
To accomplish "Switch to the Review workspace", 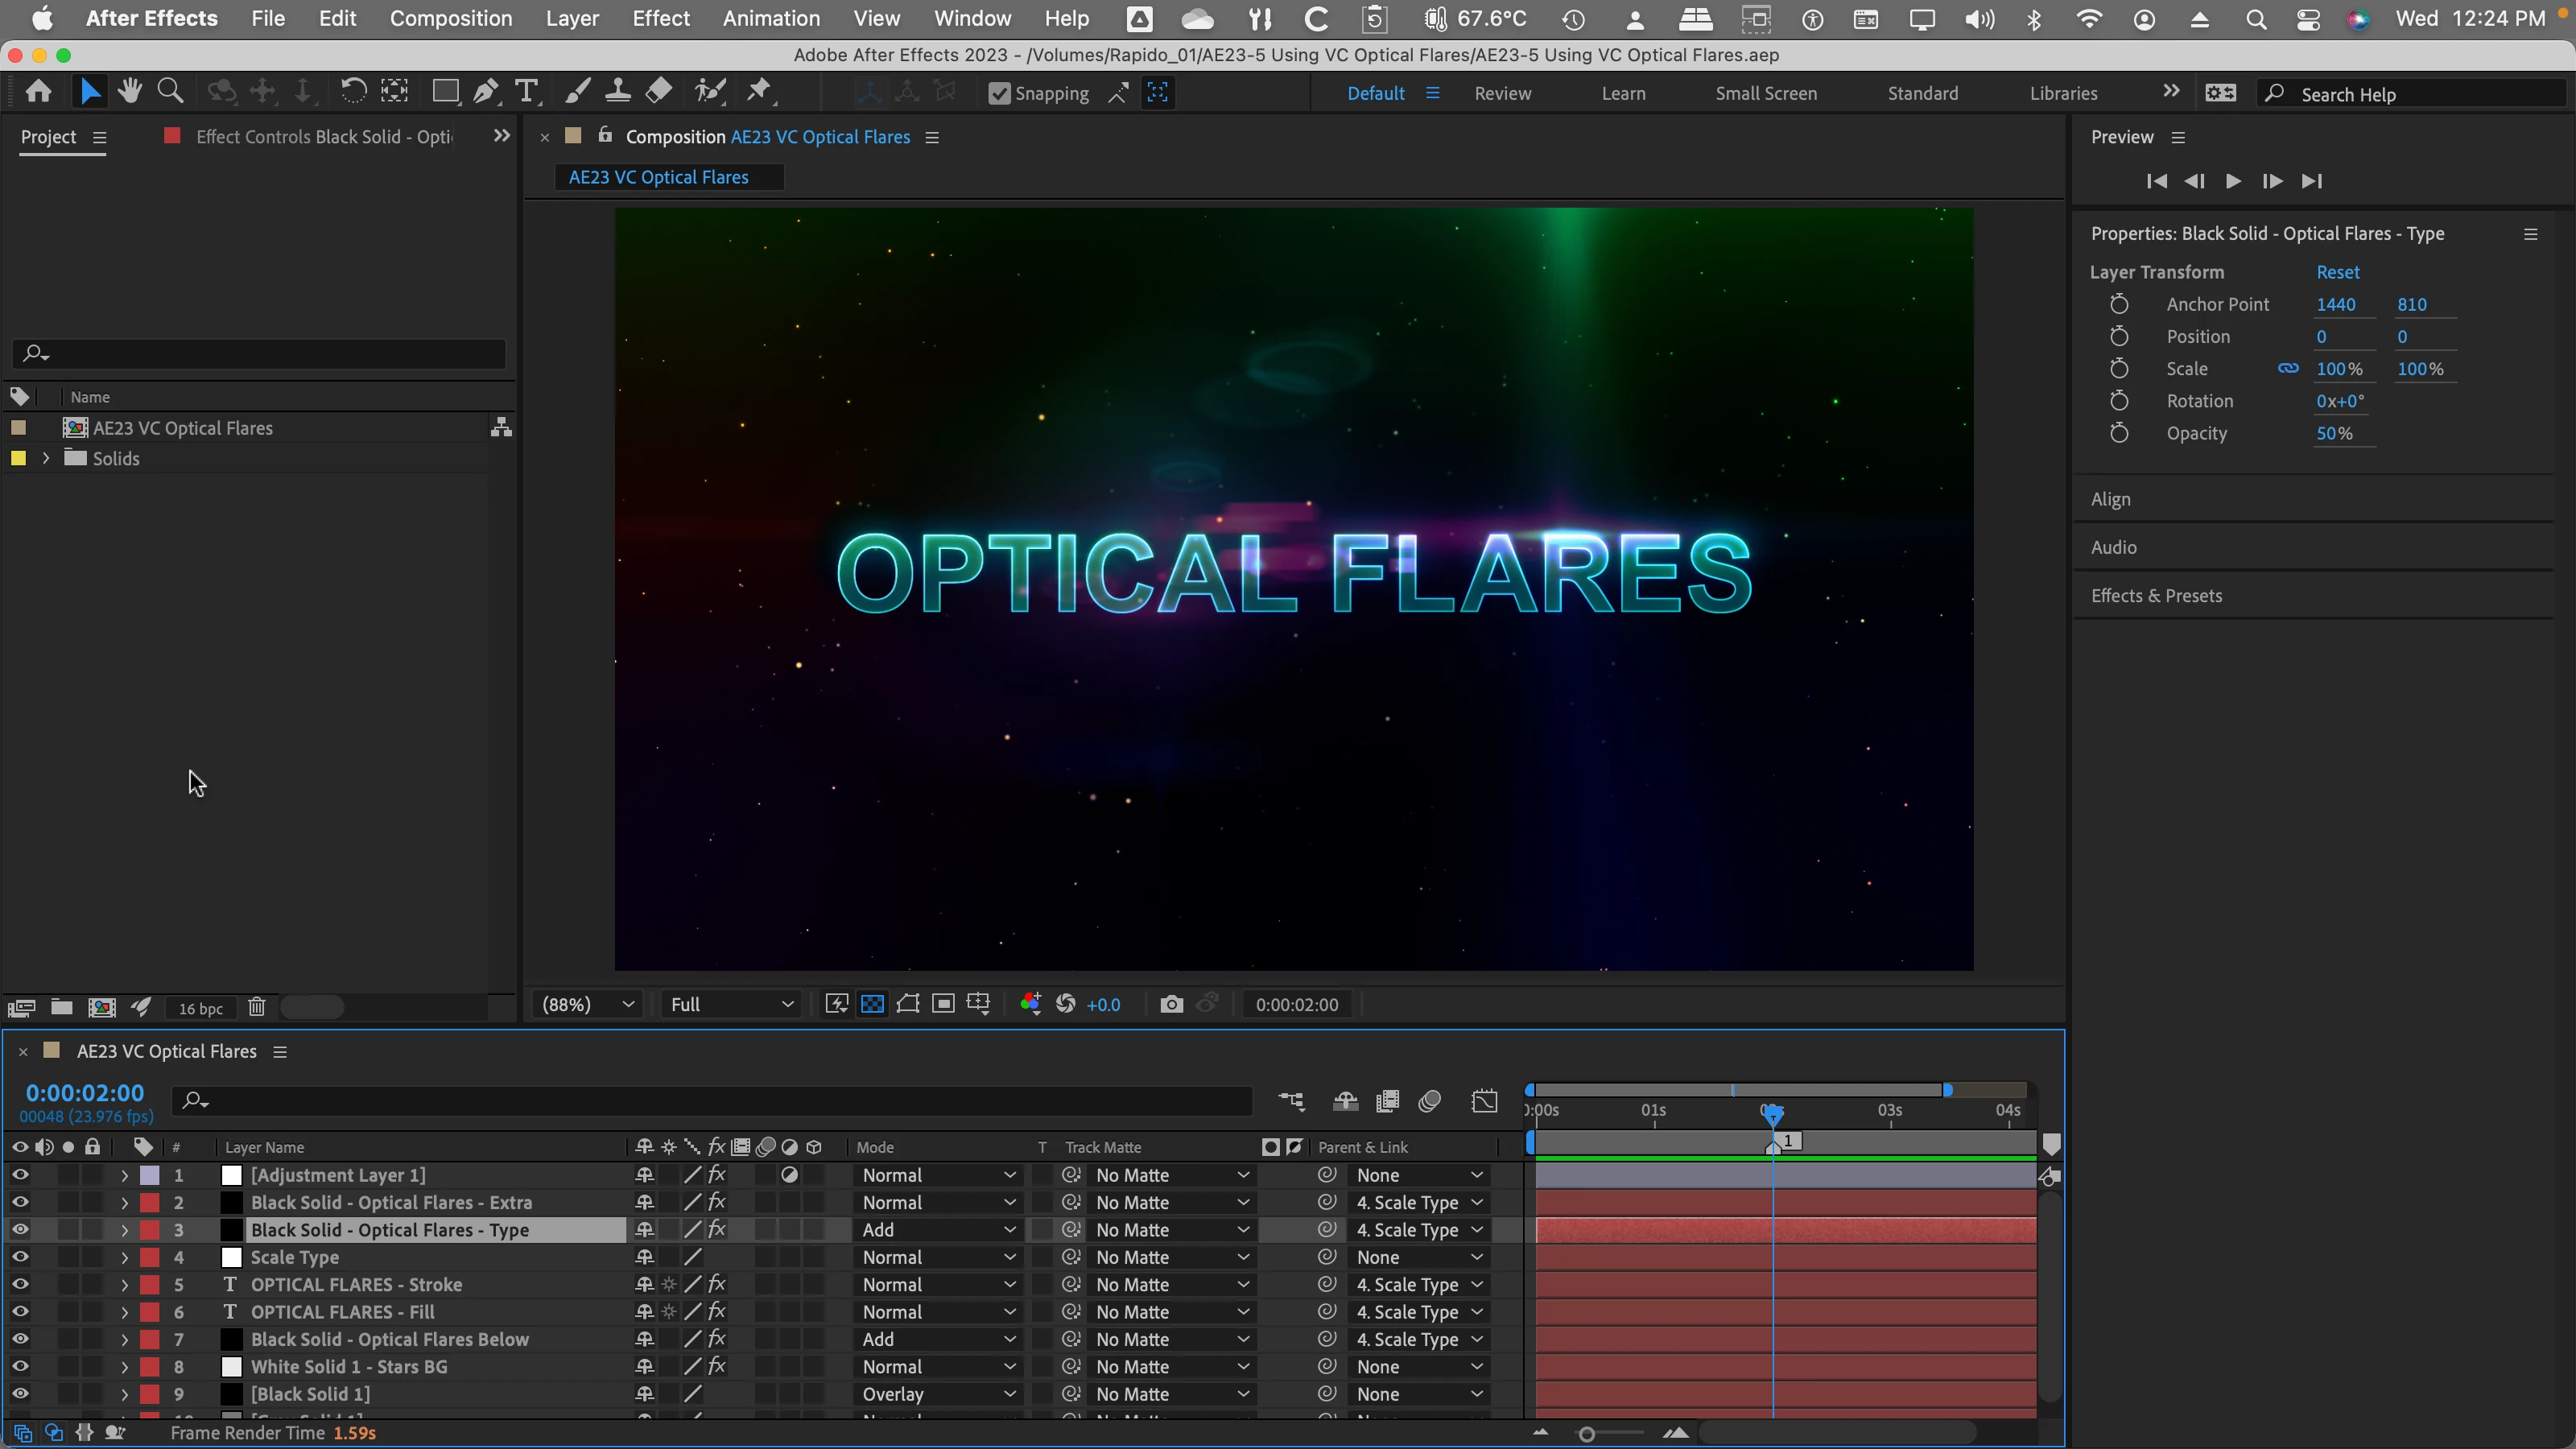I will click(1502, 93).
